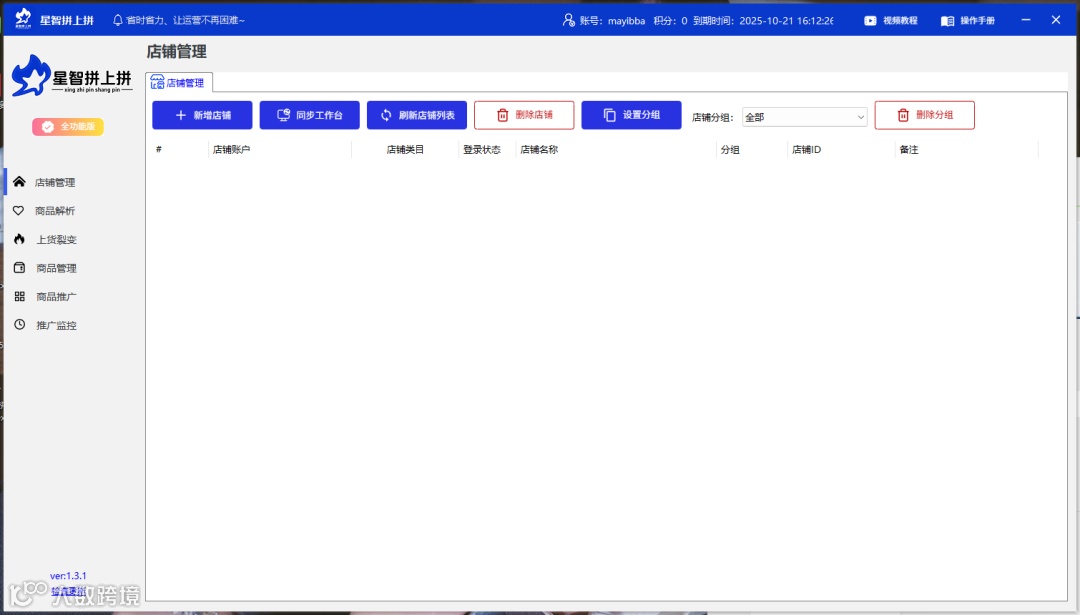Click the 备注 column header
Screen dimensions: 1080x615
tap(908, 149)
